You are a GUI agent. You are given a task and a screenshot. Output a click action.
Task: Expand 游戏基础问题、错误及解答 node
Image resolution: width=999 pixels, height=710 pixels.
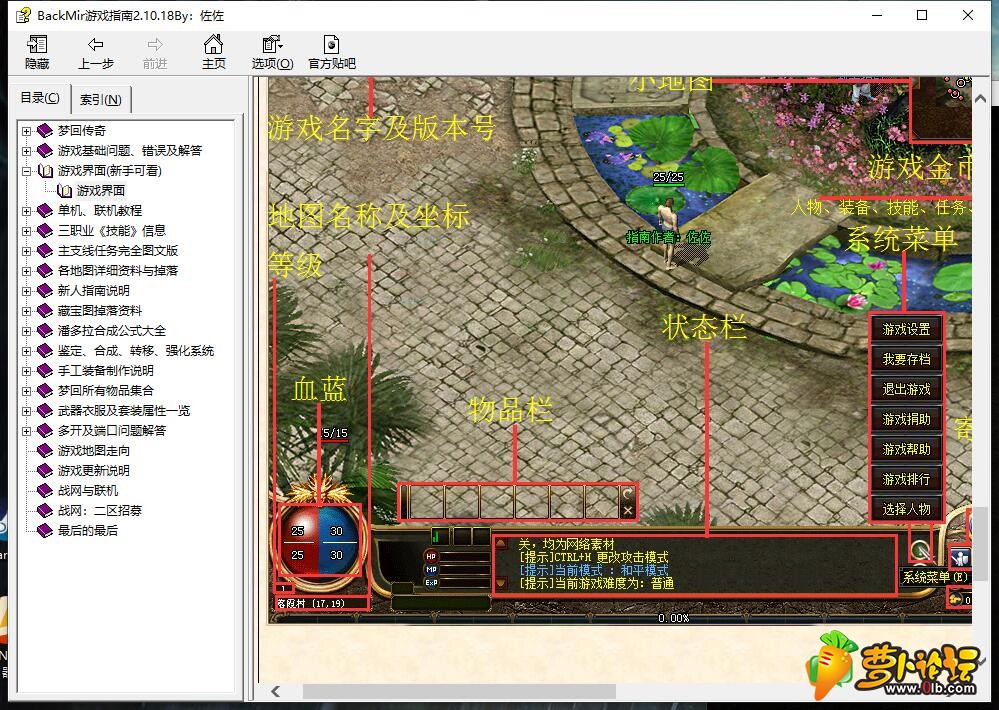26,151
